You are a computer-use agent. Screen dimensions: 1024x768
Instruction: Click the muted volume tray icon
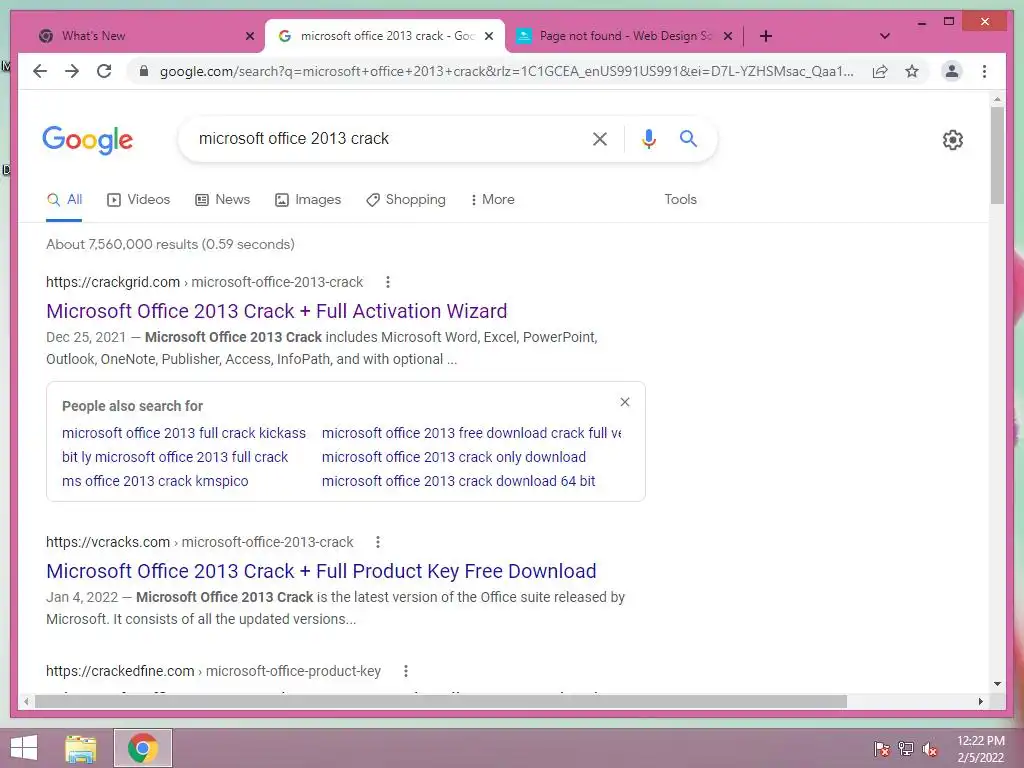pyautogui.click(x=930, y=749)
